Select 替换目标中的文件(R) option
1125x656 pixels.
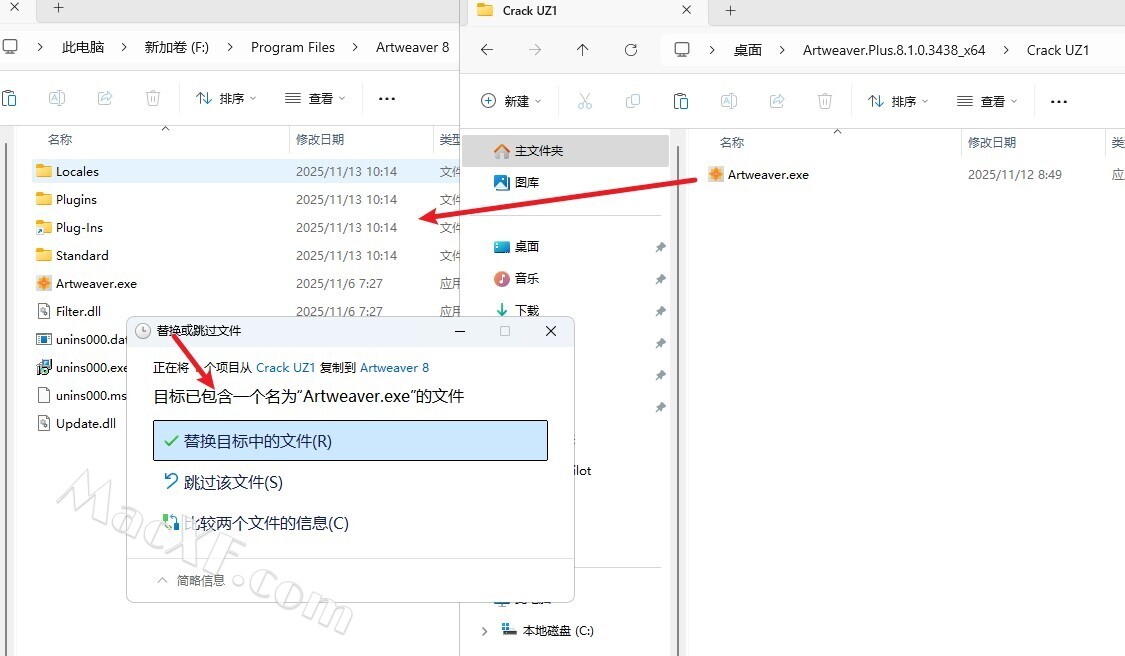click(350, 441)
